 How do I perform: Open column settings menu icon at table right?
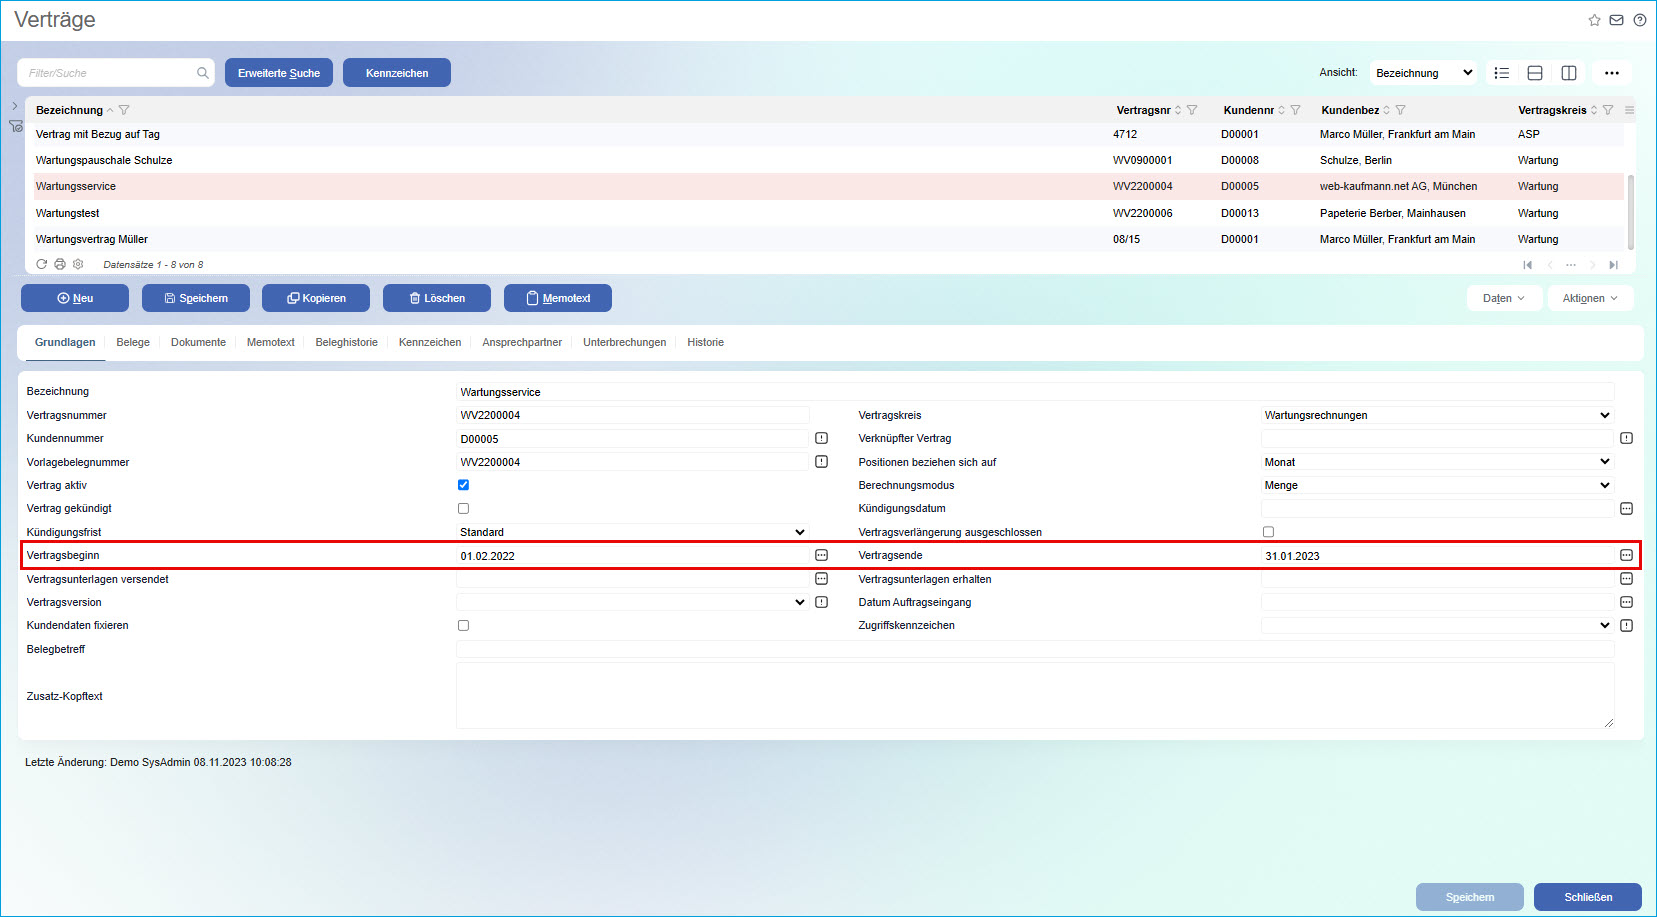(1630, 110)
